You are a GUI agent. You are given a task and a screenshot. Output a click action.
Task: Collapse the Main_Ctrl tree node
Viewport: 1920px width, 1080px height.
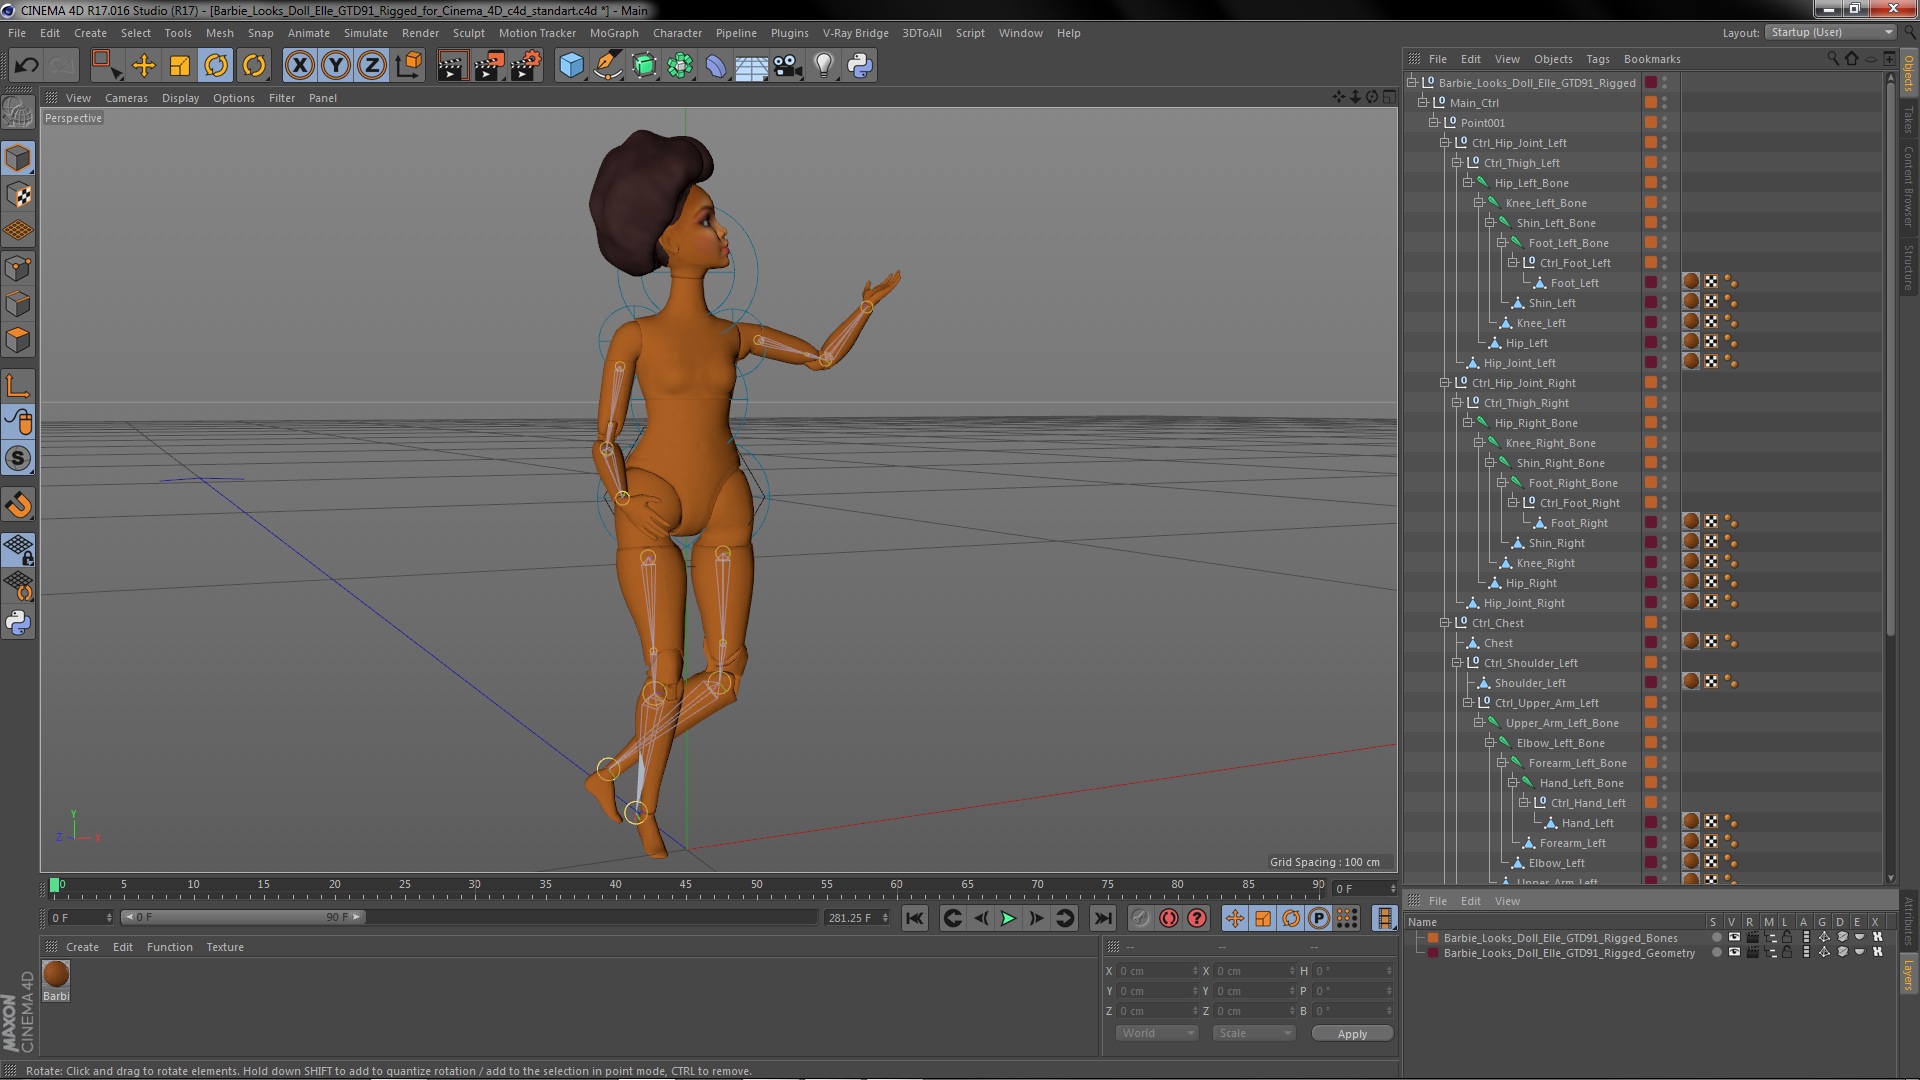click(x=1422, y=103)
